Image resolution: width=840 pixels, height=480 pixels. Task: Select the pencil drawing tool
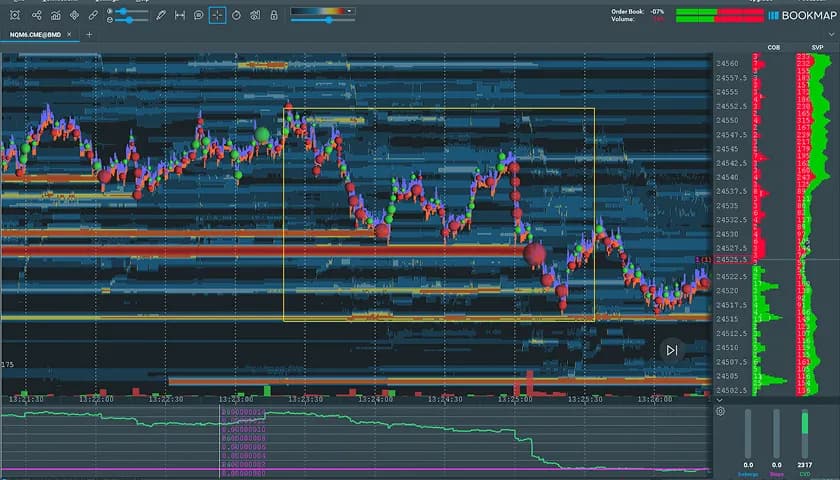161,16
